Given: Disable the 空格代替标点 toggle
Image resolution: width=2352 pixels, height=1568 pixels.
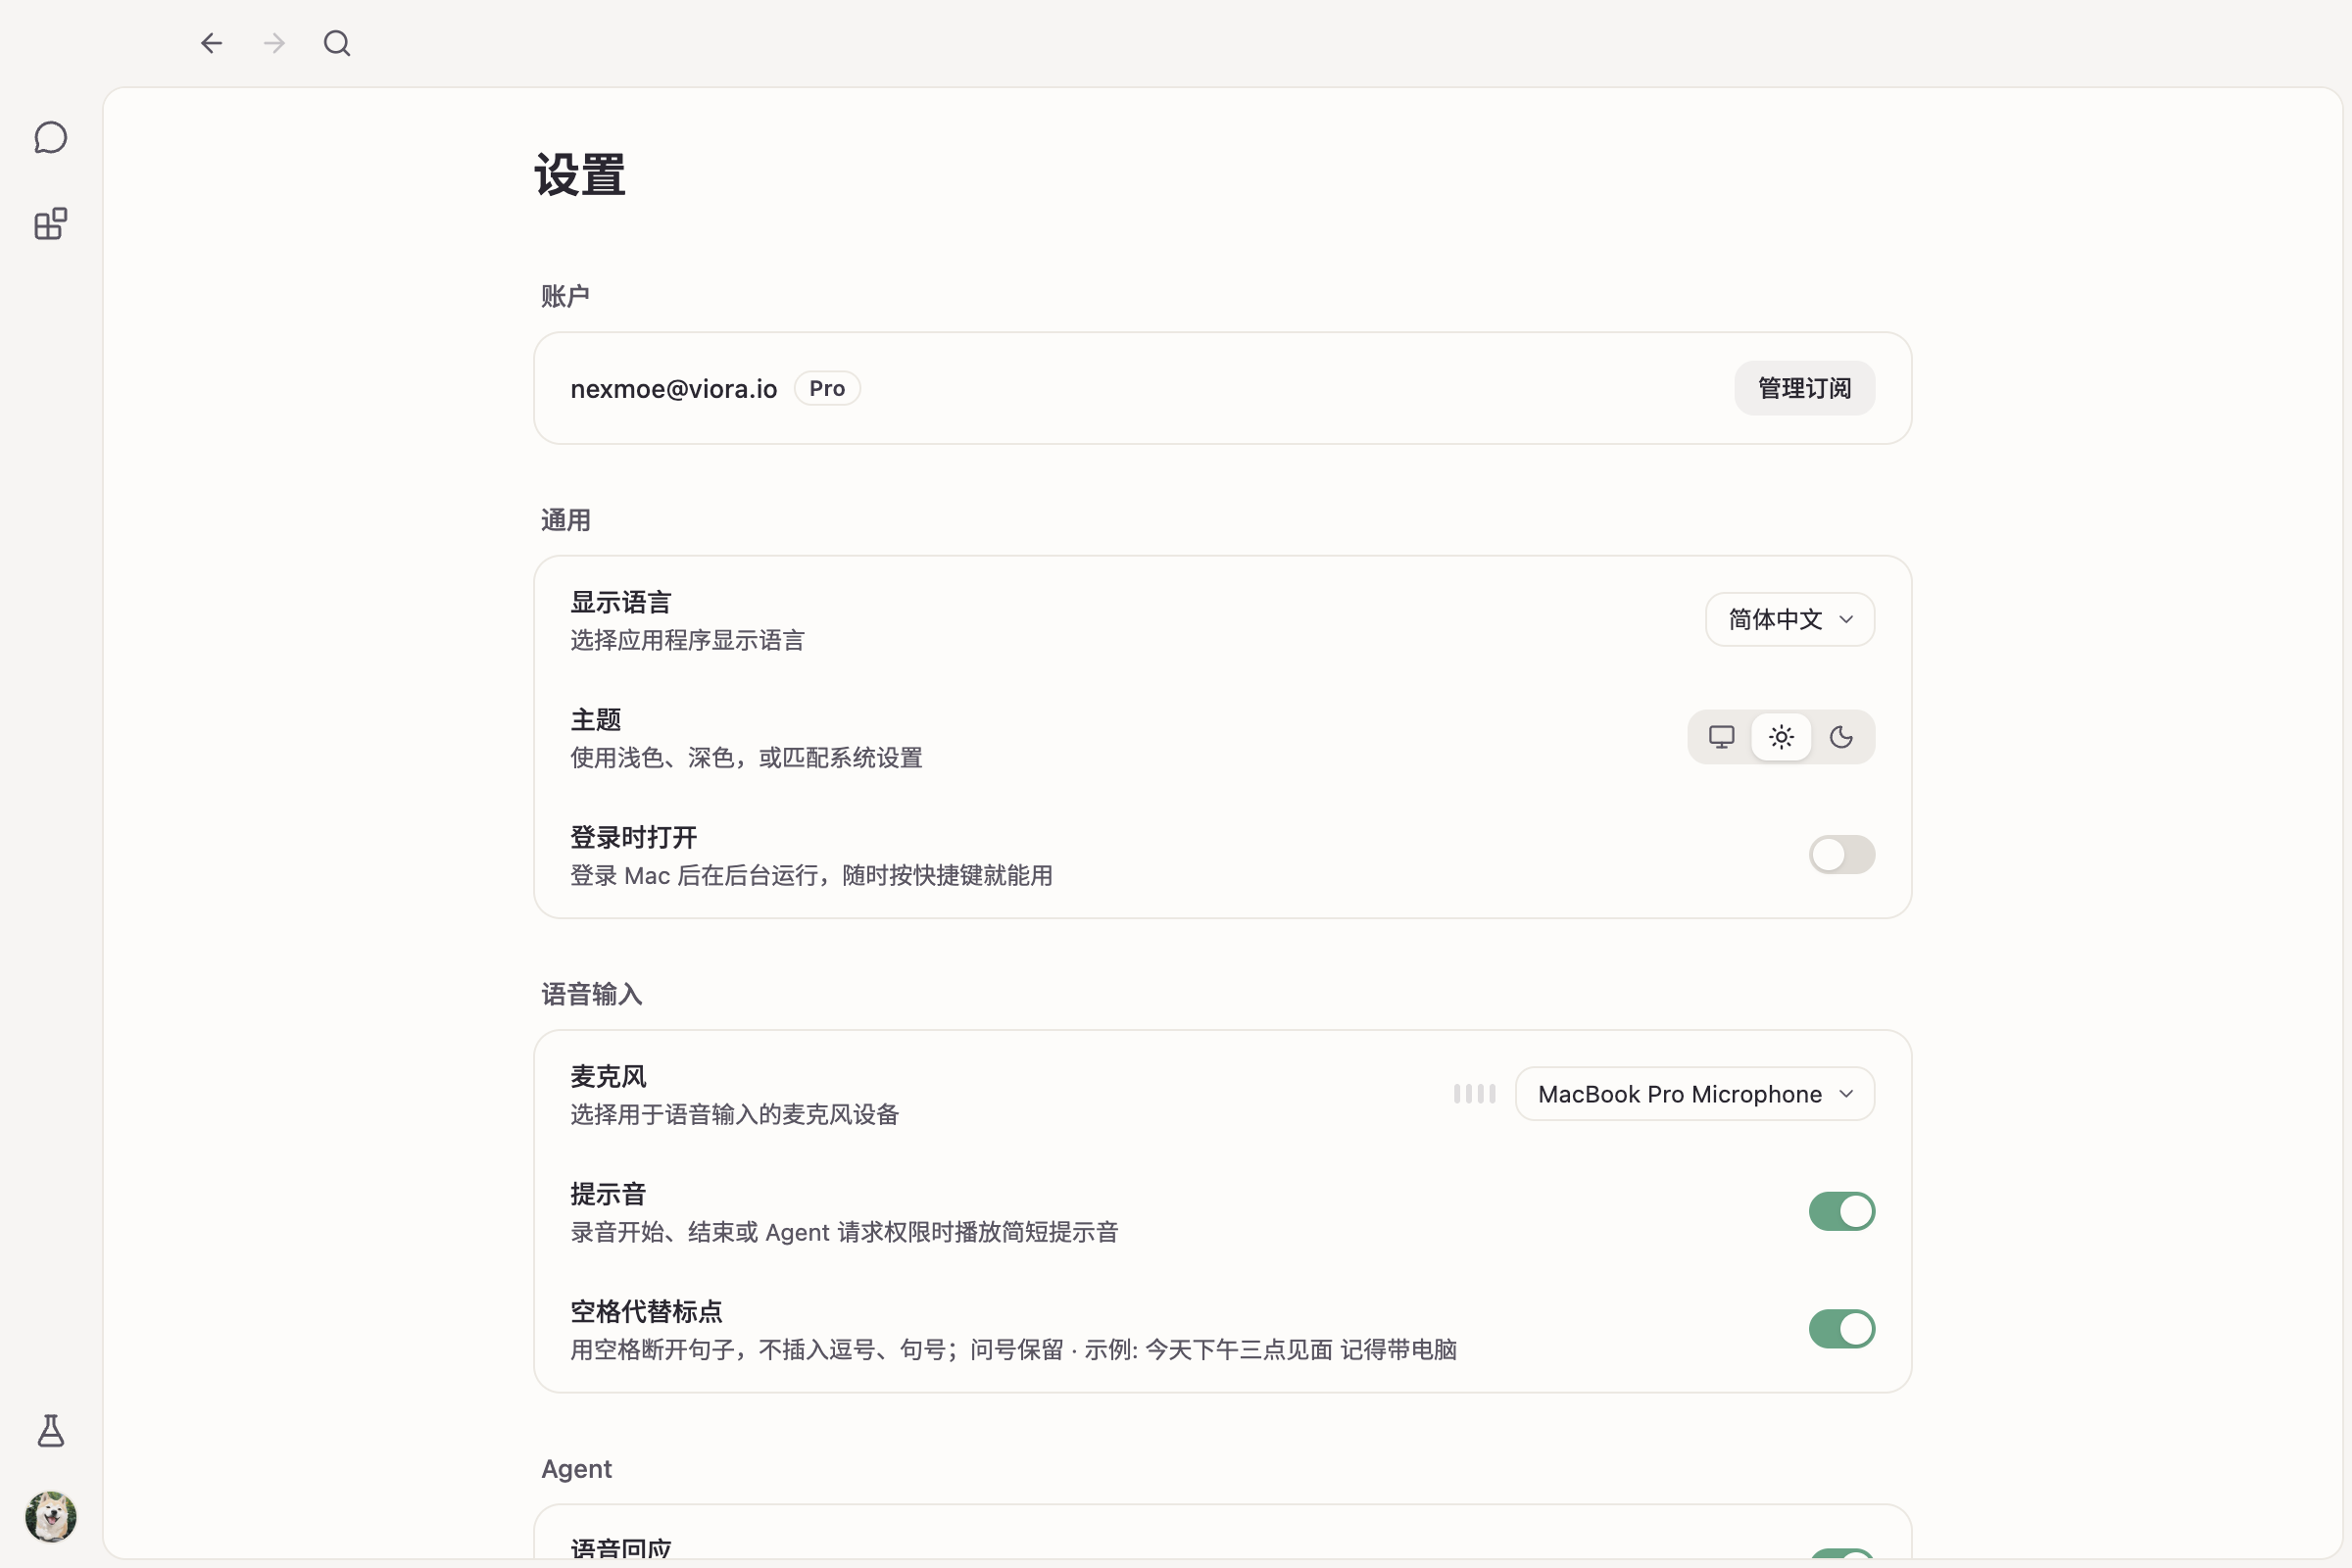Looking at the screenshot, I should click(x=1841, y=1329).
